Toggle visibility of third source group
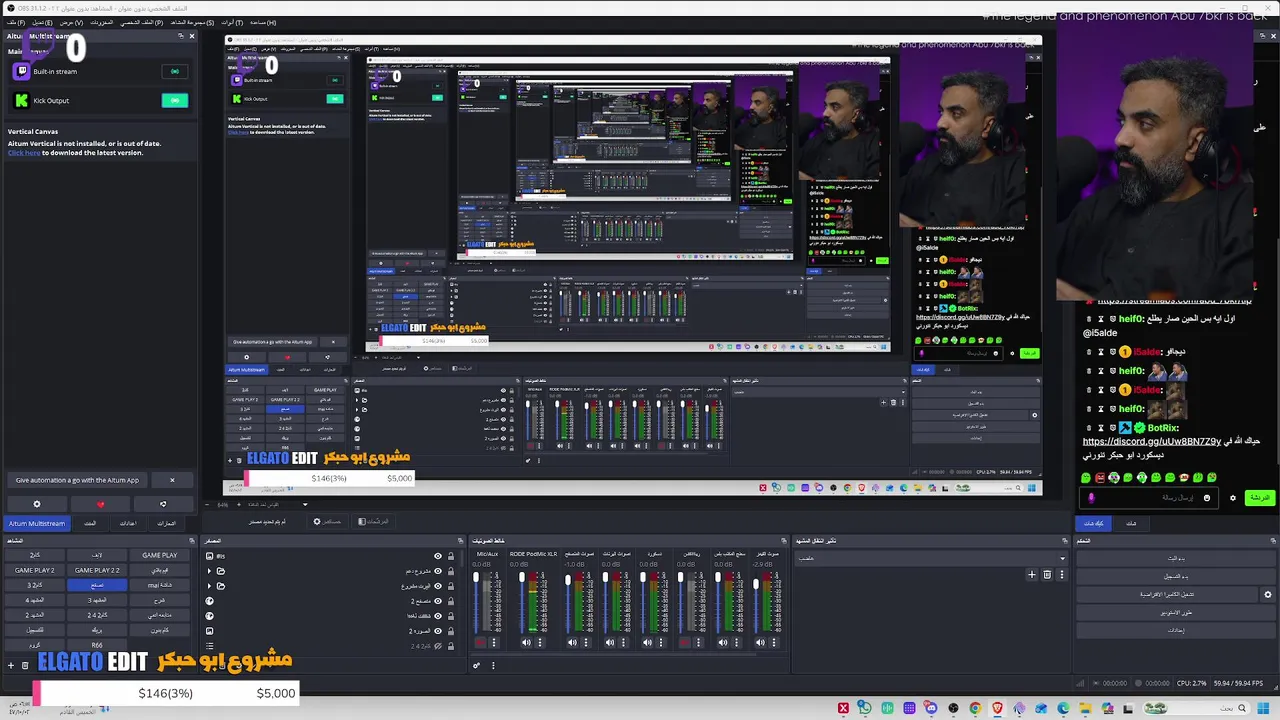The width and height of the screenshot is (1280, 720). pyautogui.click(x=437, y=586)
